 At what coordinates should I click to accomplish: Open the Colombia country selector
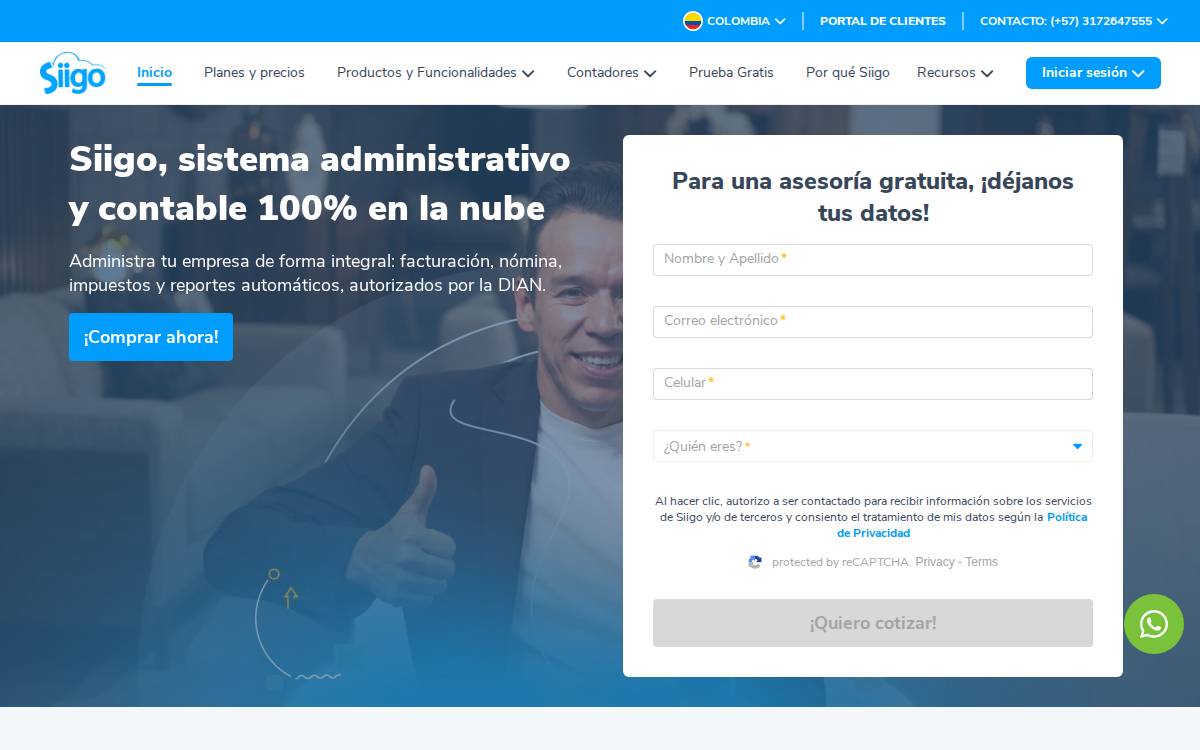735,21
